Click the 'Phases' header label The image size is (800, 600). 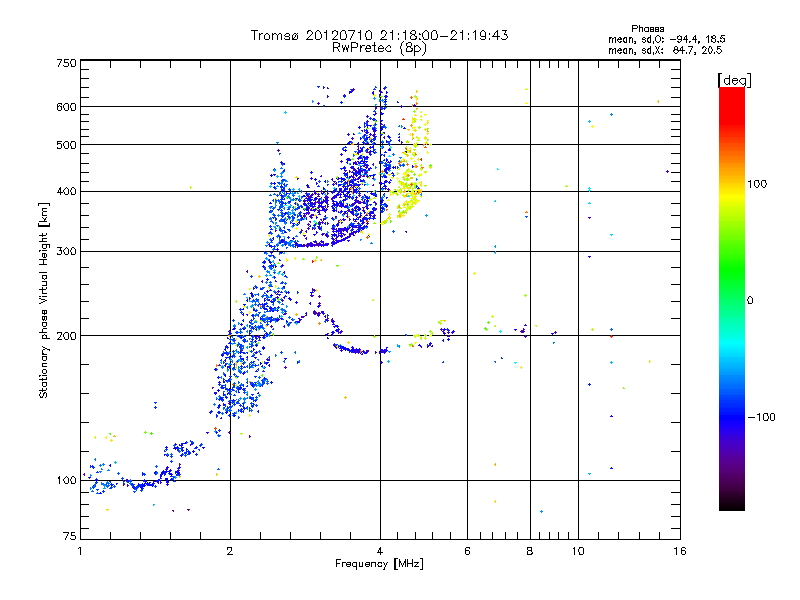pos(647,29)
